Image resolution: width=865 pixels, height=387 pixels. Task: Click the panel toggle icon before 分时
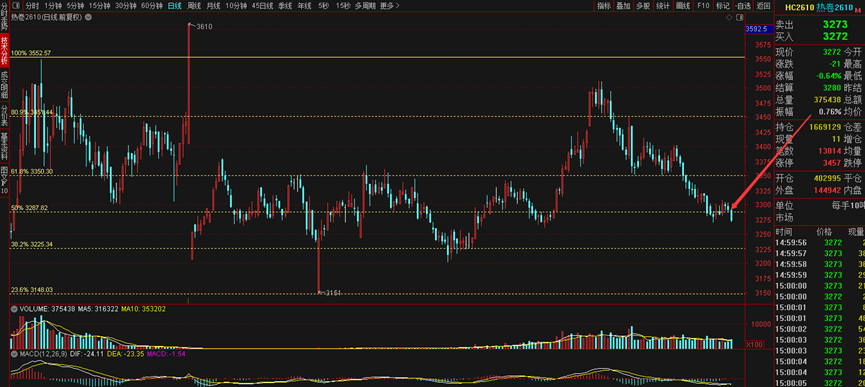pos(16,6)
